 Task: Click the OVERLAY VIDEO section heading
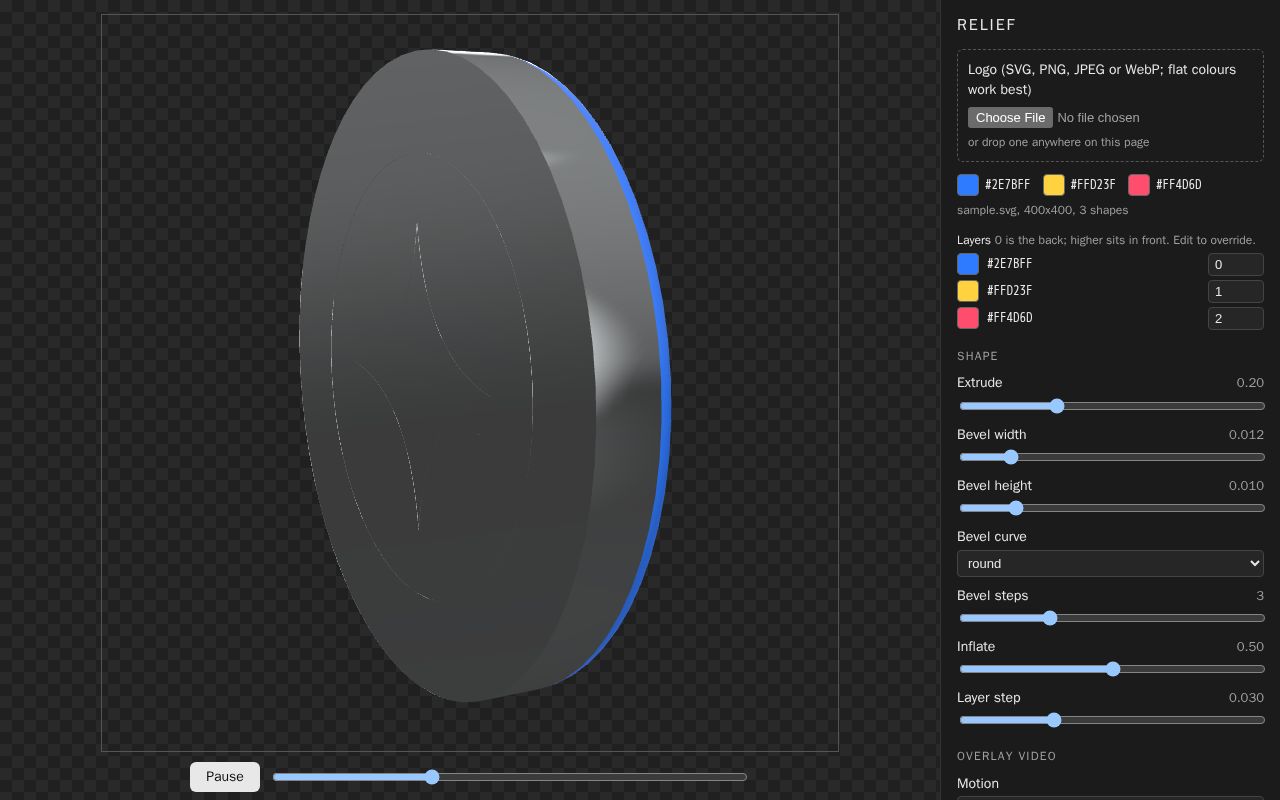tap(1006, 757)
